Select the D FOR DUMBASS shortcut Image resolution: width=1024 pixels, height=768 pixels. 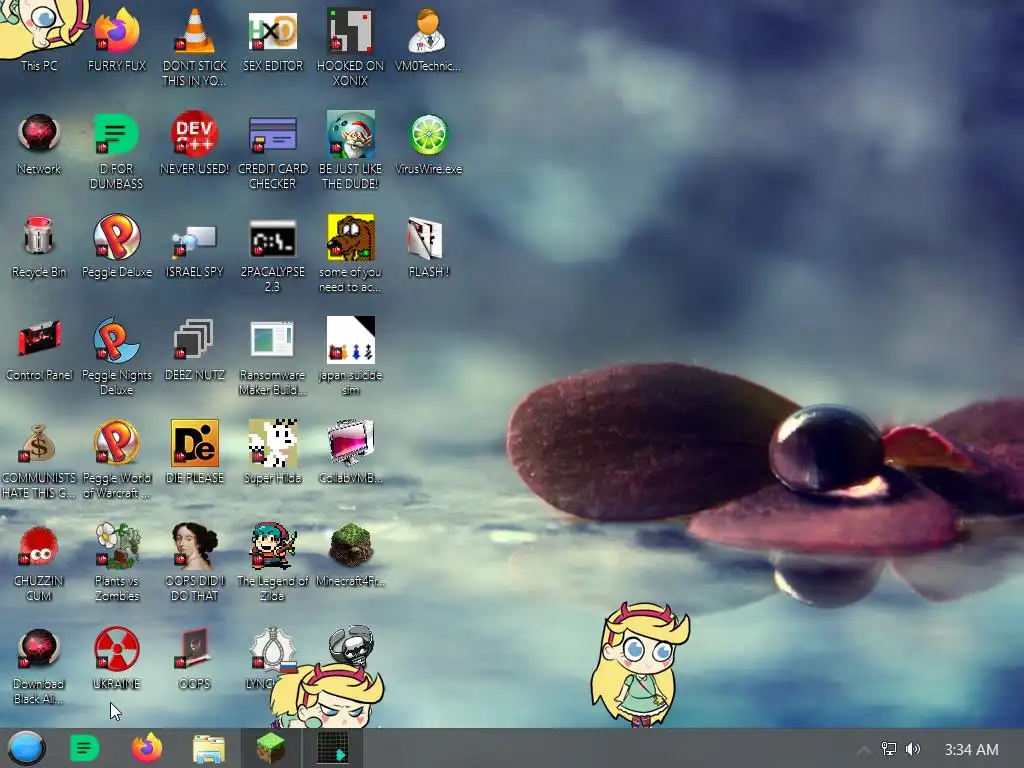(x=117, y=152)
